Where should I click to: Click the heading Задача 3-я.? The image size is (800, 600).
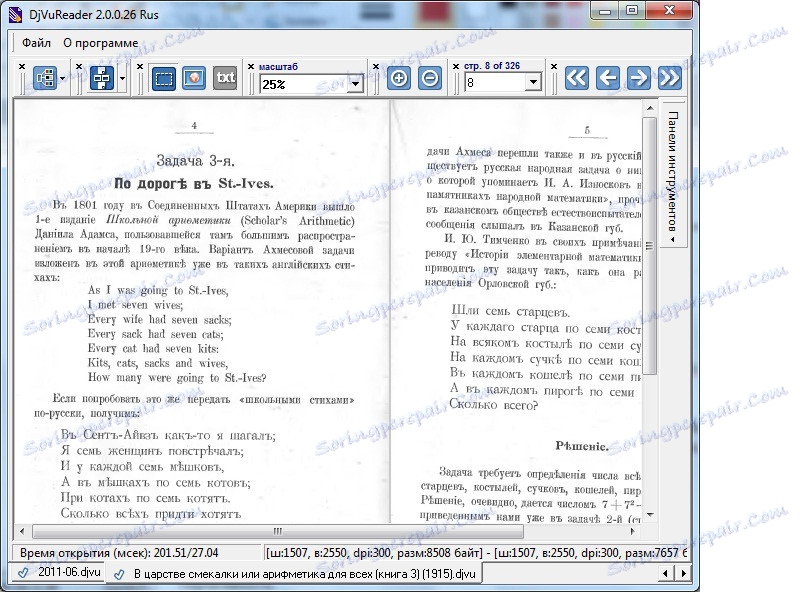(195, 161)
